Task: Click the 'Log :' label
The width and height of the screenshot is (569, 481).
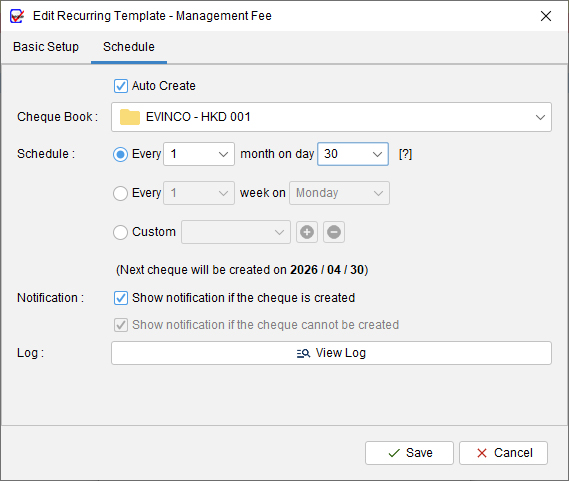Action: click(30, 353)
